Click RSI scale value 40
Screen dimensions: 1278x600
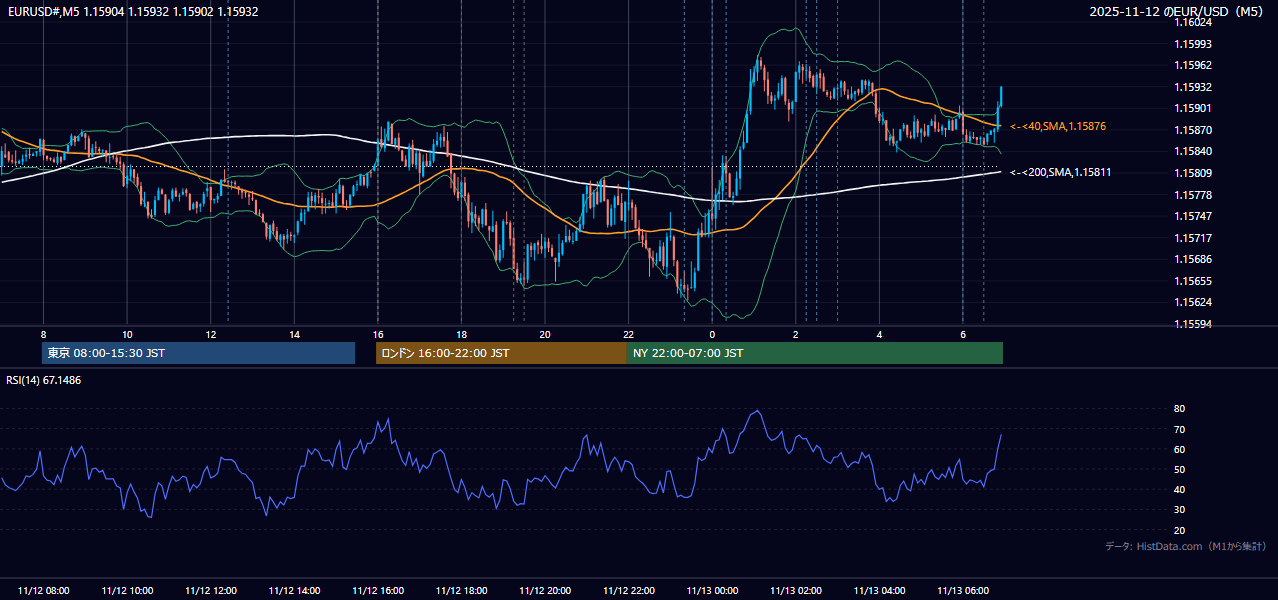click(x=1179, y=490)
